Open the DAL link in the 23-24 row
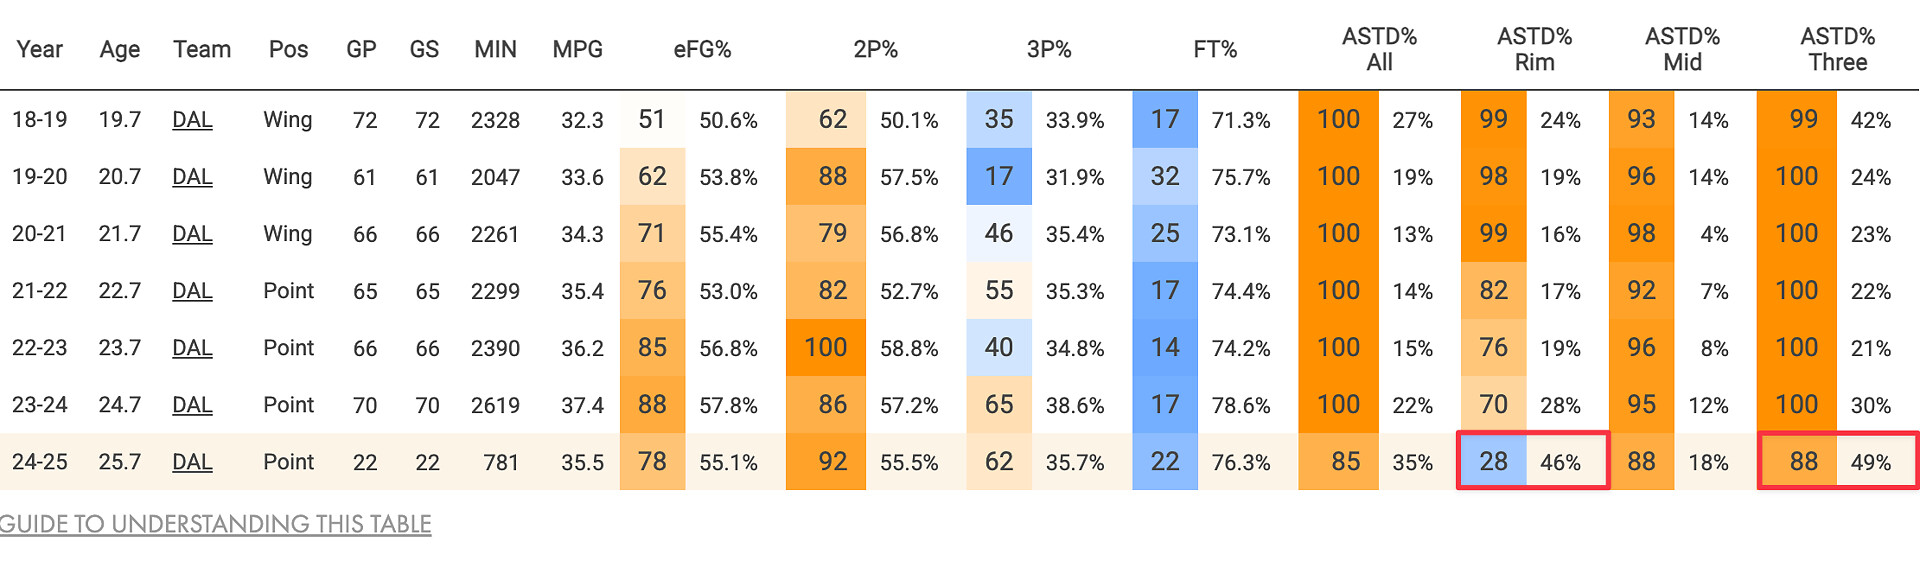 click(x=192, y=405)
